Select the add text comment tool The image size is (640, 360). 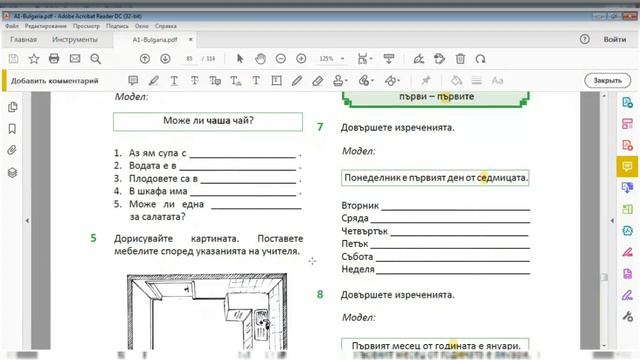coord(256,80)
